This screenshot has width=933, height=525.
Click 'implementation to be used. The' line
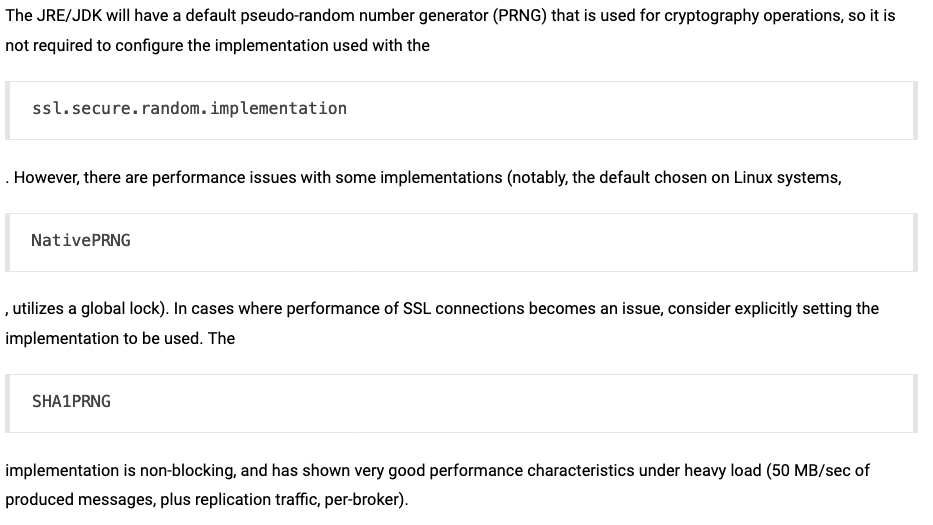pyautogui.click(x=120, y=338)
